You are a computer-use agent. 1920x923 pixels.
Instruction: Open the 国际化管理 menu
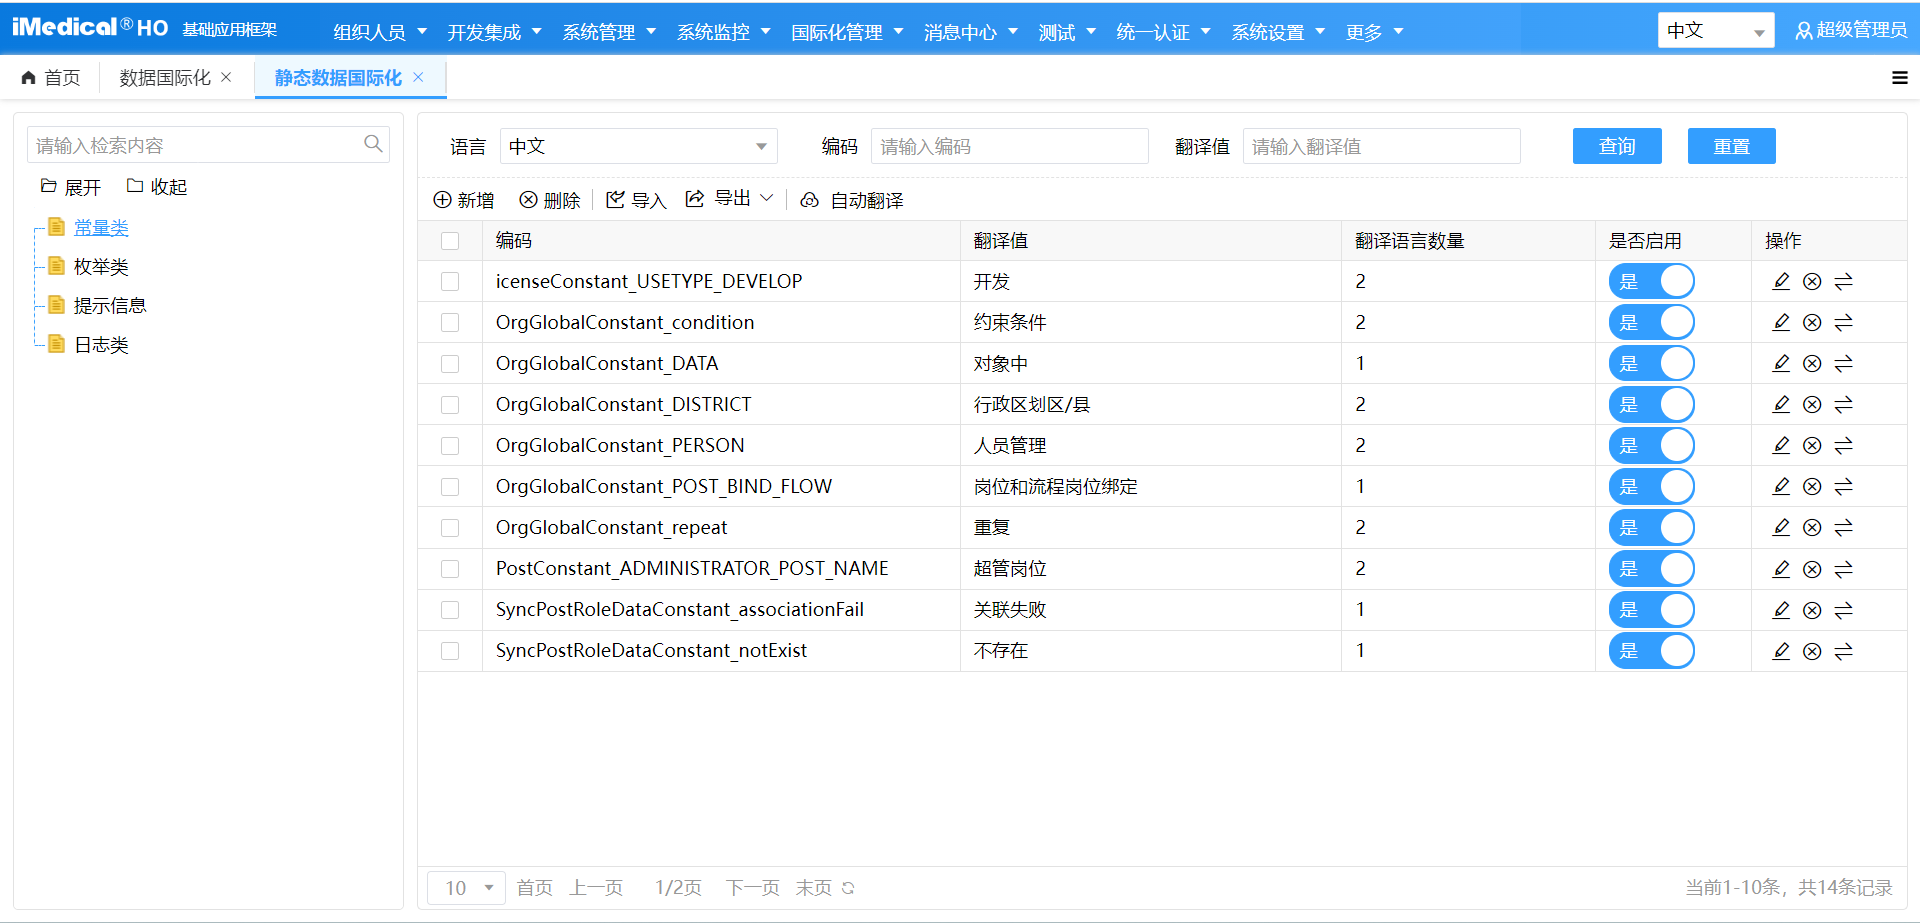(x=847, y=32)
